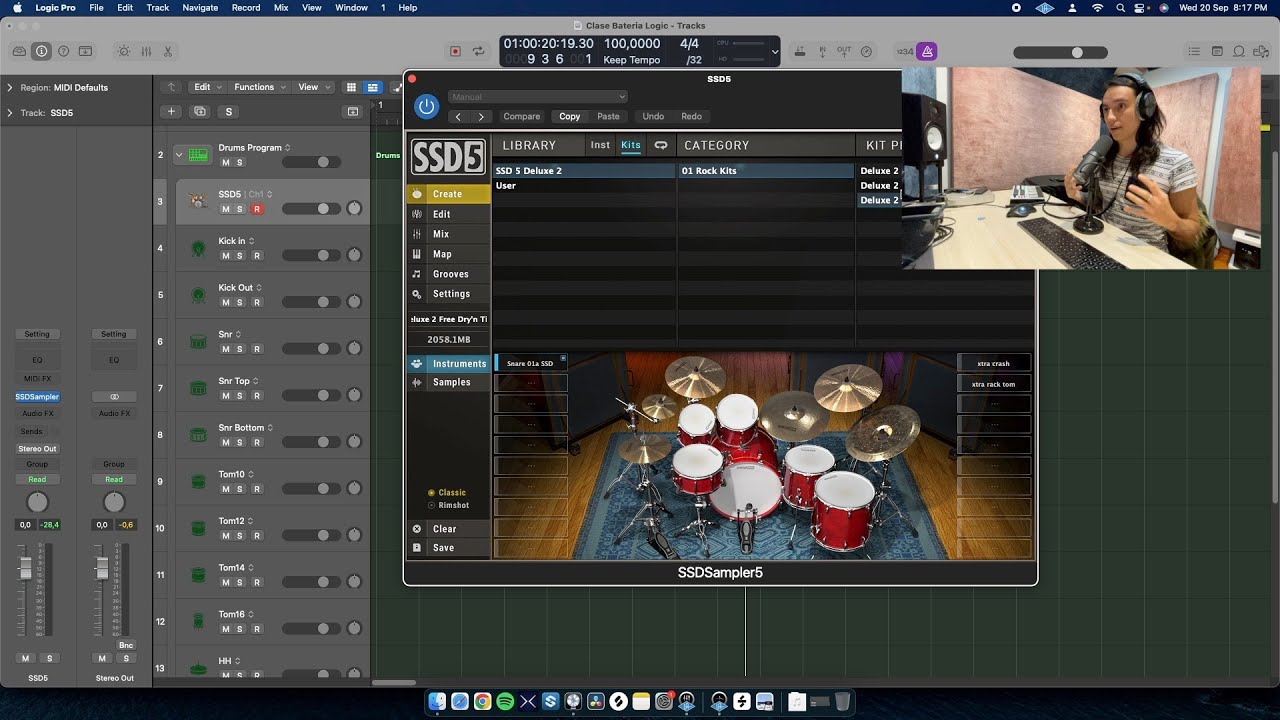Click the Compare button in plugin header

click(x=521, y=116)
